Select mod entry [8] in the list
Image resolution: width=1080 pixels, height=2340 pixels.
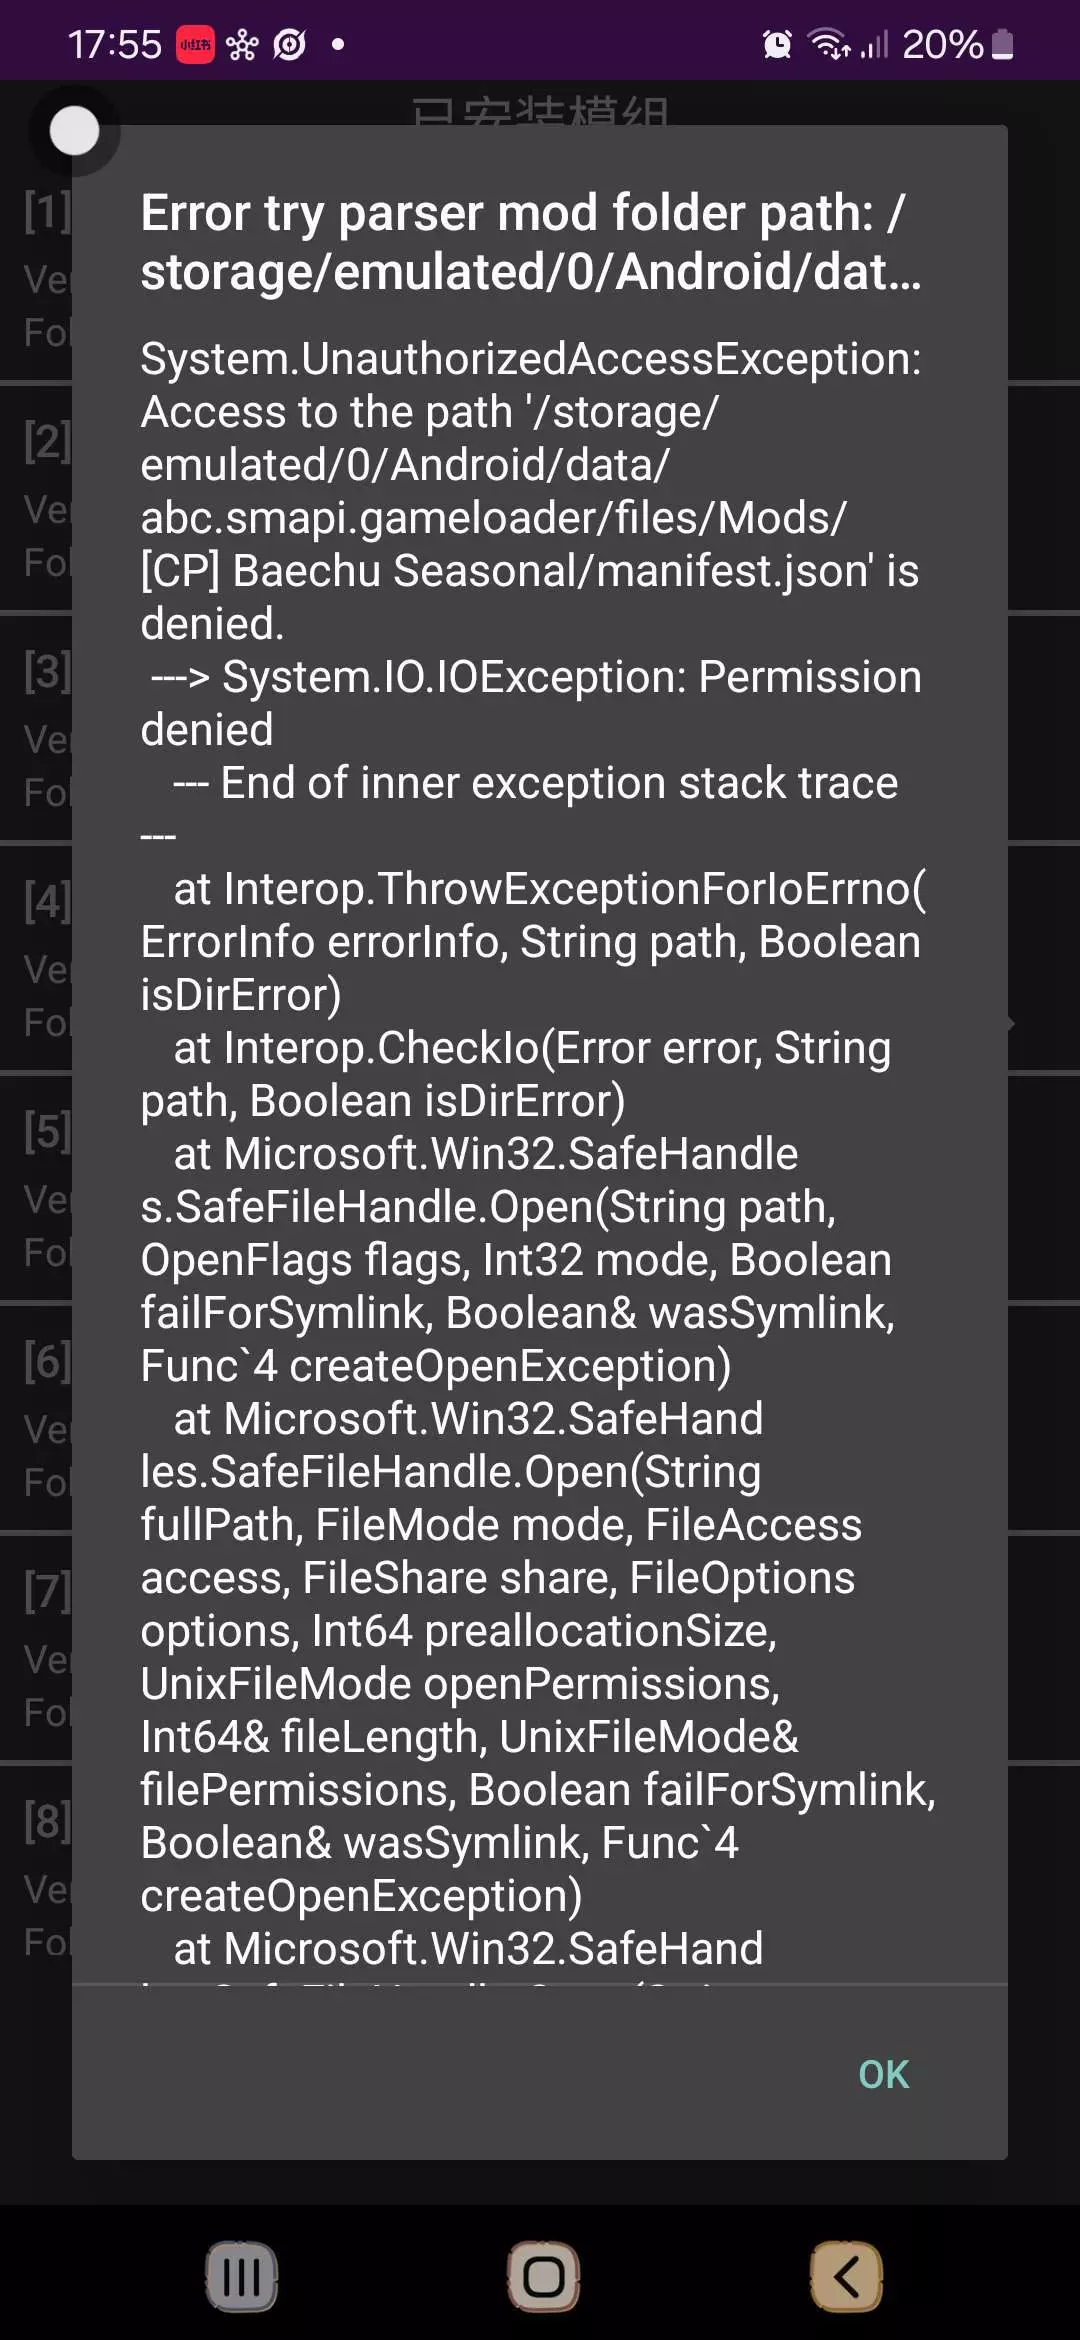click(40, 1880)
